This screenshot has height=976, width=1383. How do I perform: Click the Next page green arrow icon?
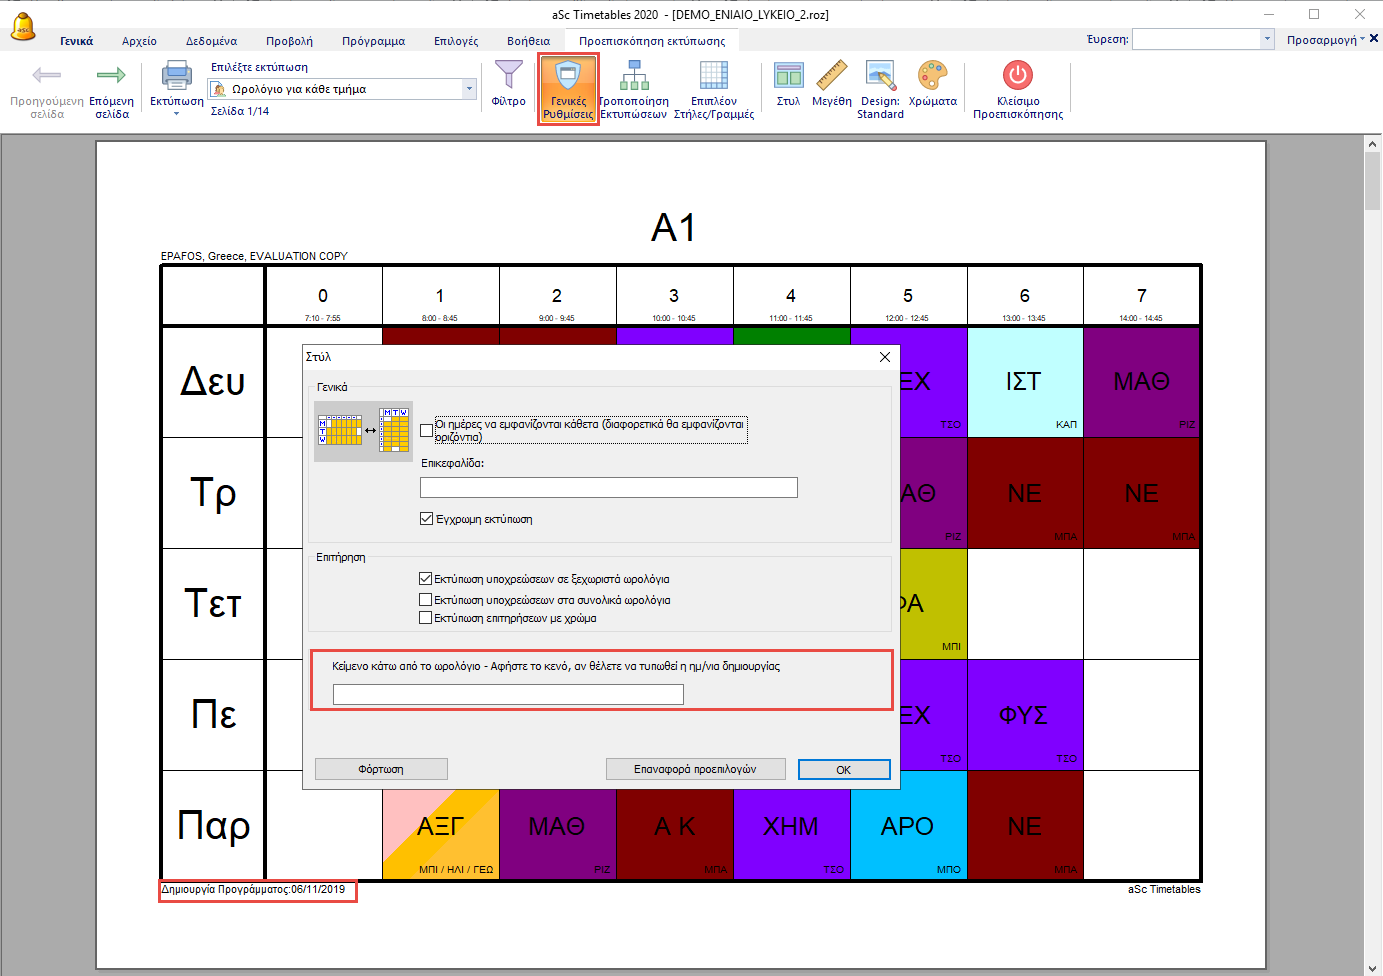[111, 76]
